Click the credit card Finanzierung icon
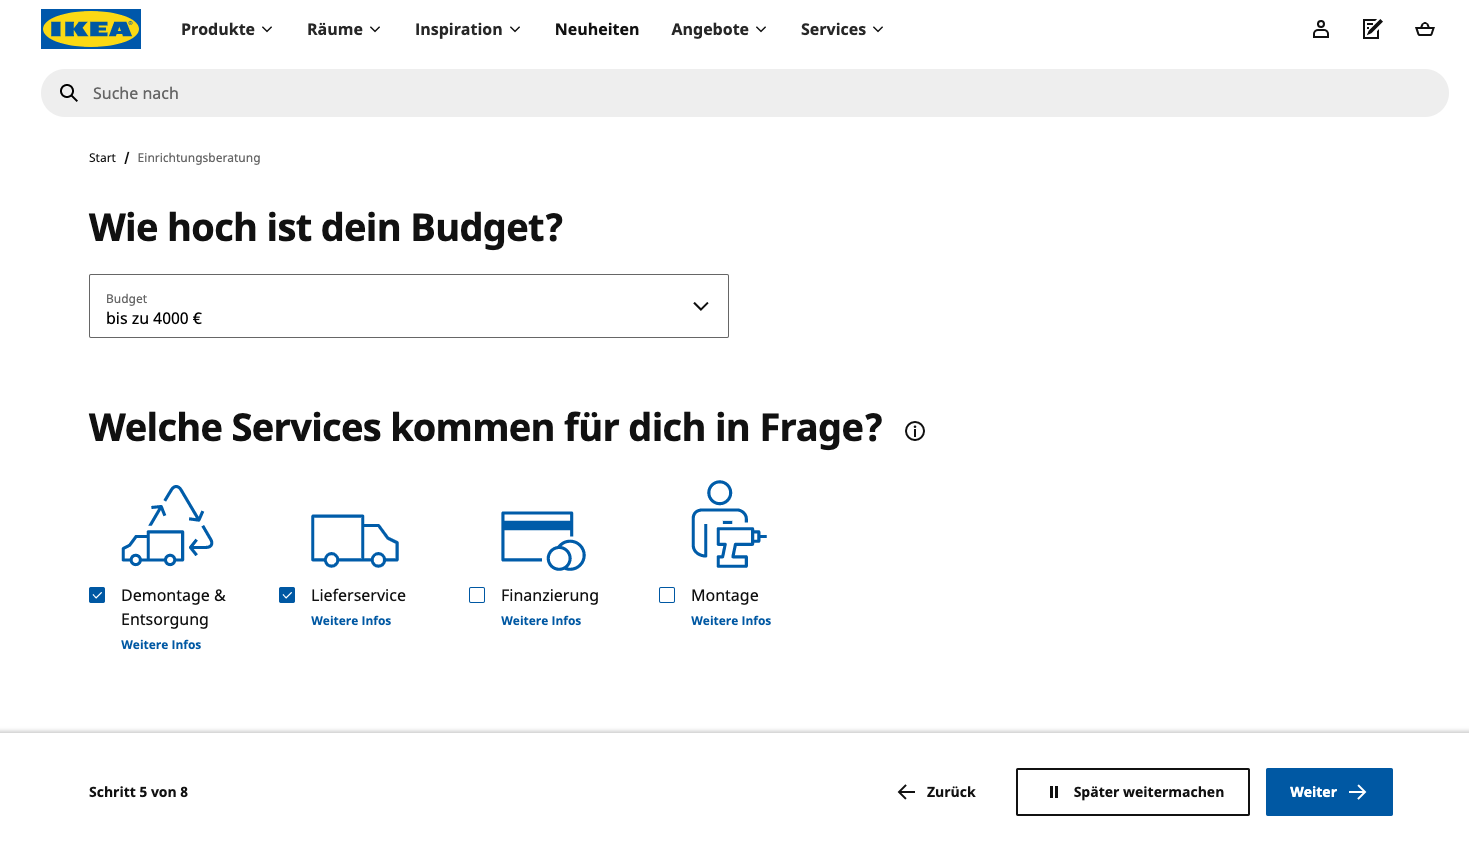The height and width of the screenshot is (843, 1469). tap(543, 540)
